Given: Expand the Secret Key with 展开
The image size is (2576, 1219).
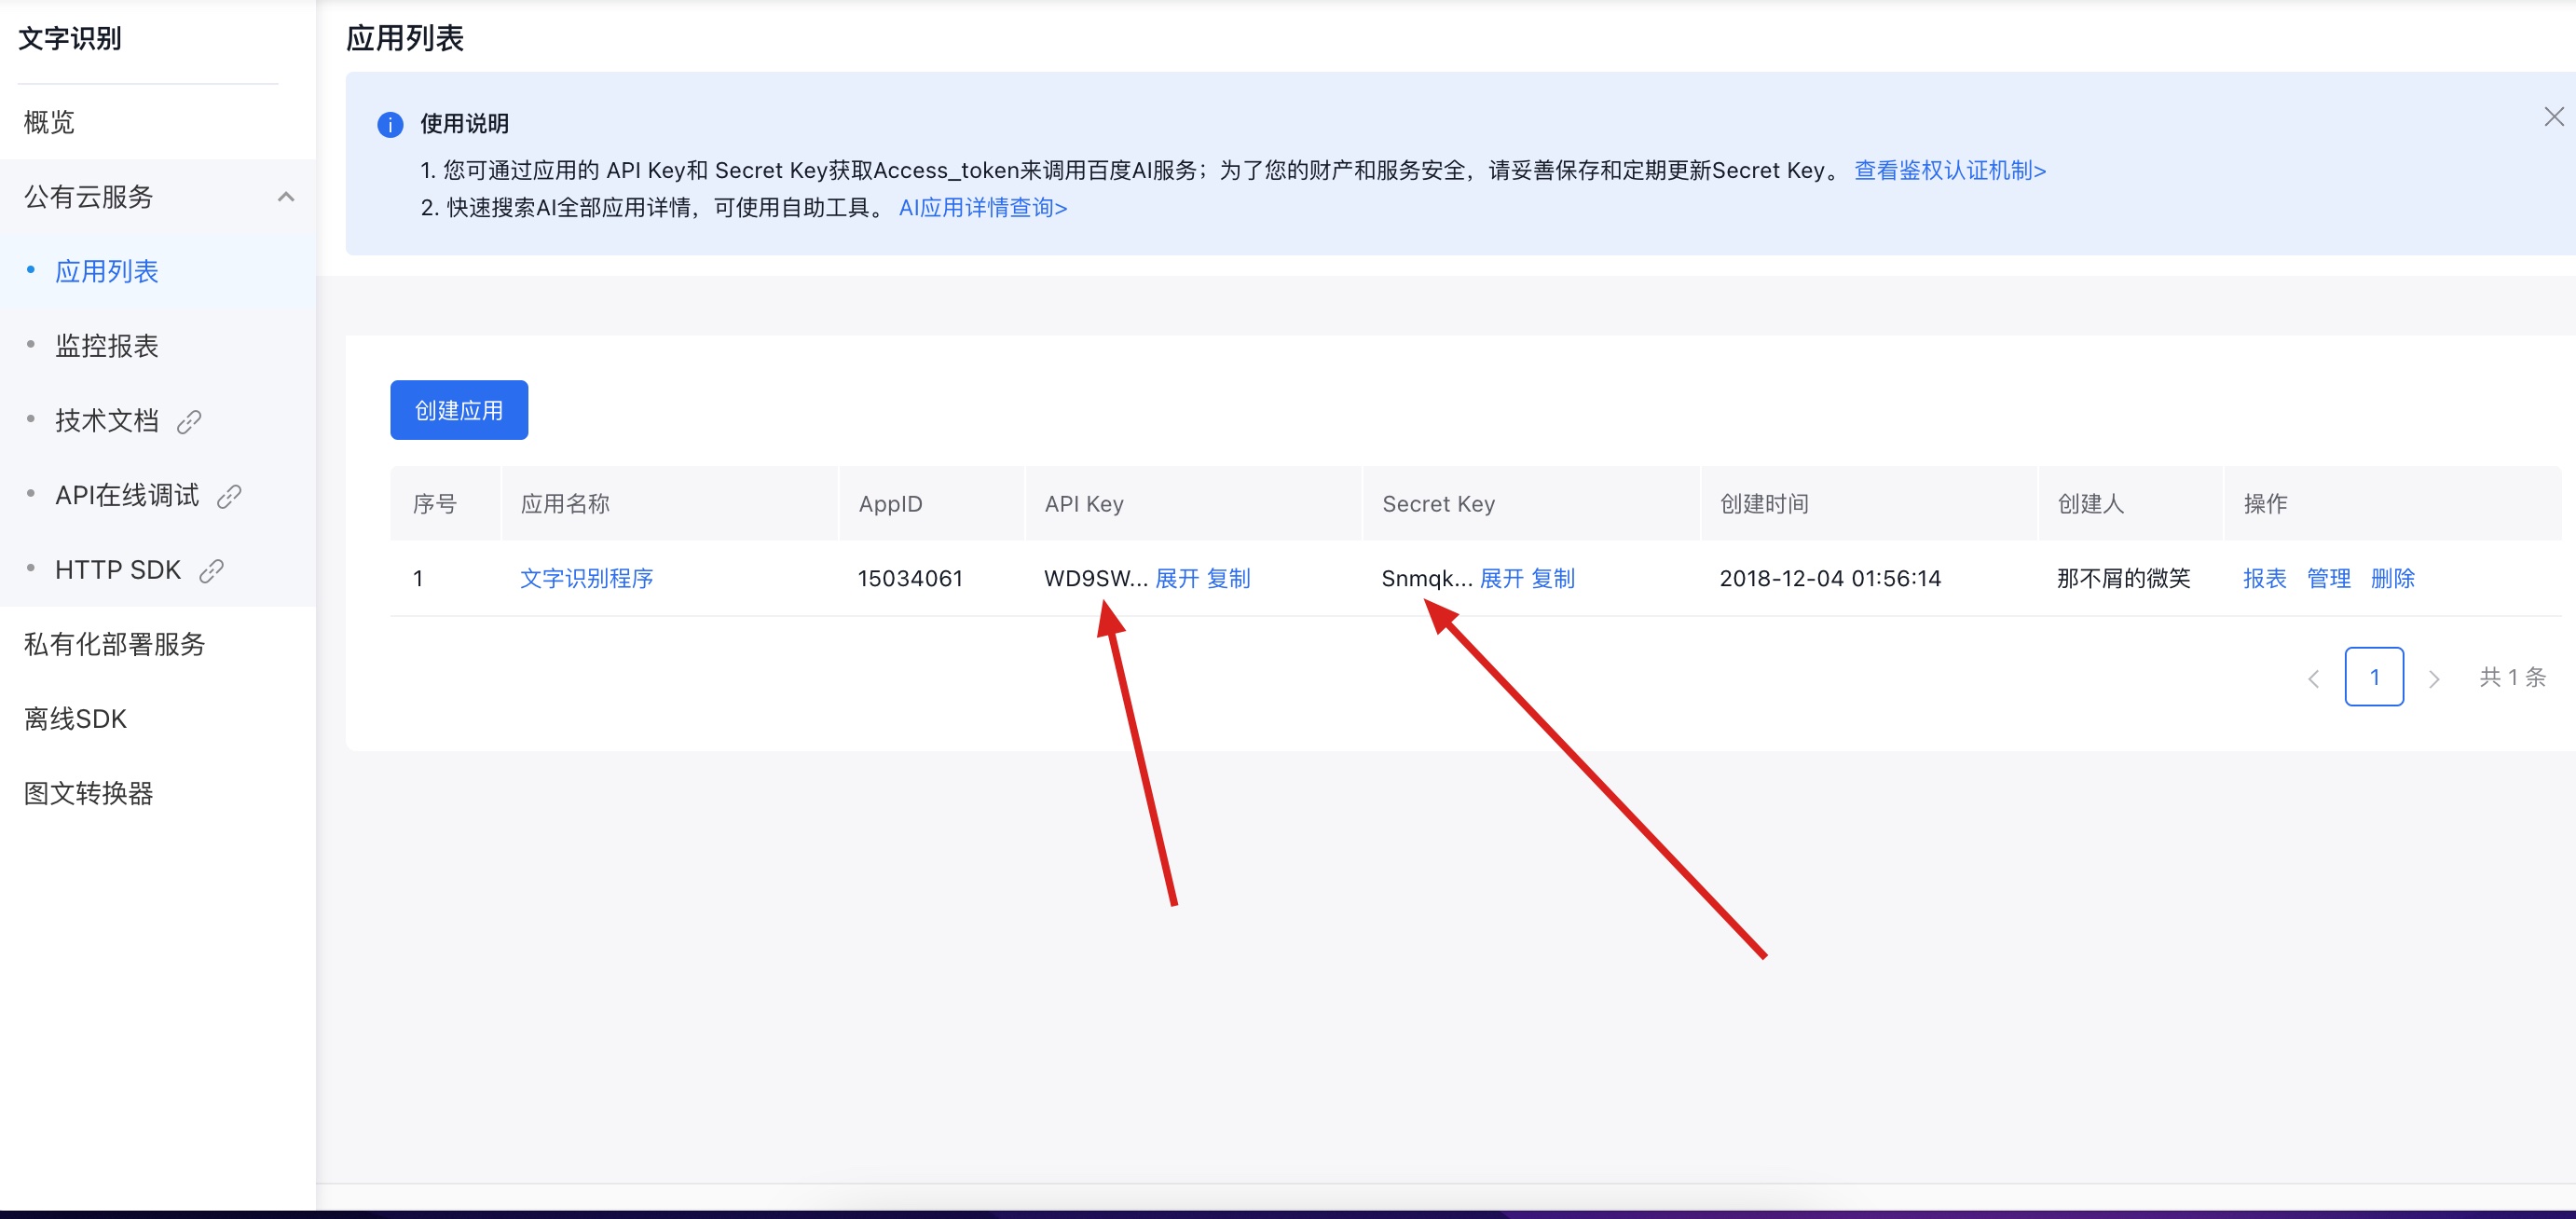Looking at the screenshot, I should [1501, 578].
